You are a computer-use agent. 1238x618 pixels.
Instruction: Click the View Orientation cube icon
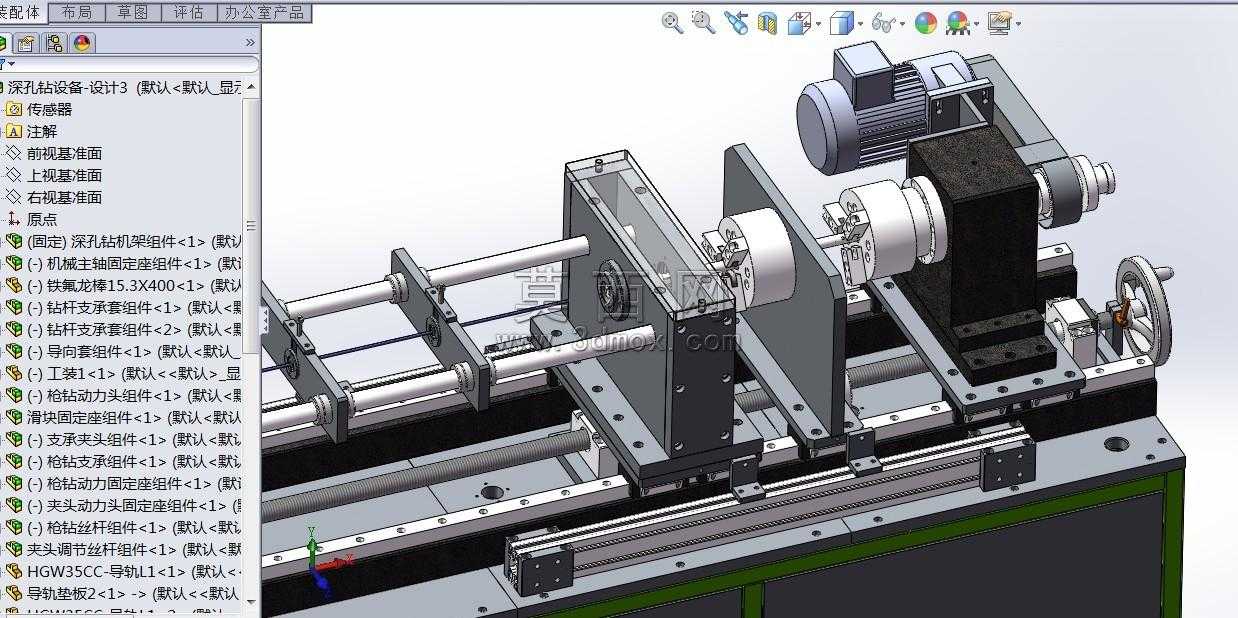coord(799,22)
